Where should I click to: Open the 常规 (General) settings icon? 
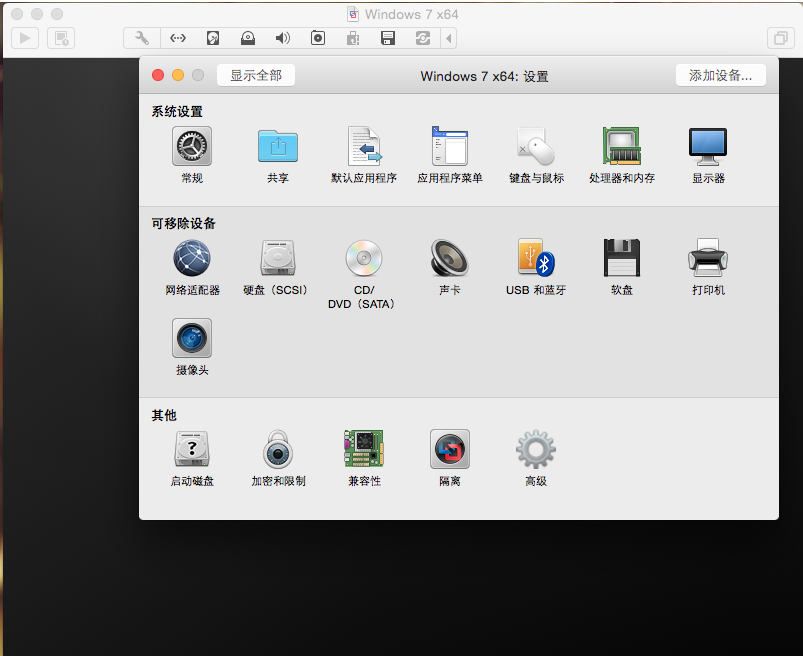coord(192,146)
